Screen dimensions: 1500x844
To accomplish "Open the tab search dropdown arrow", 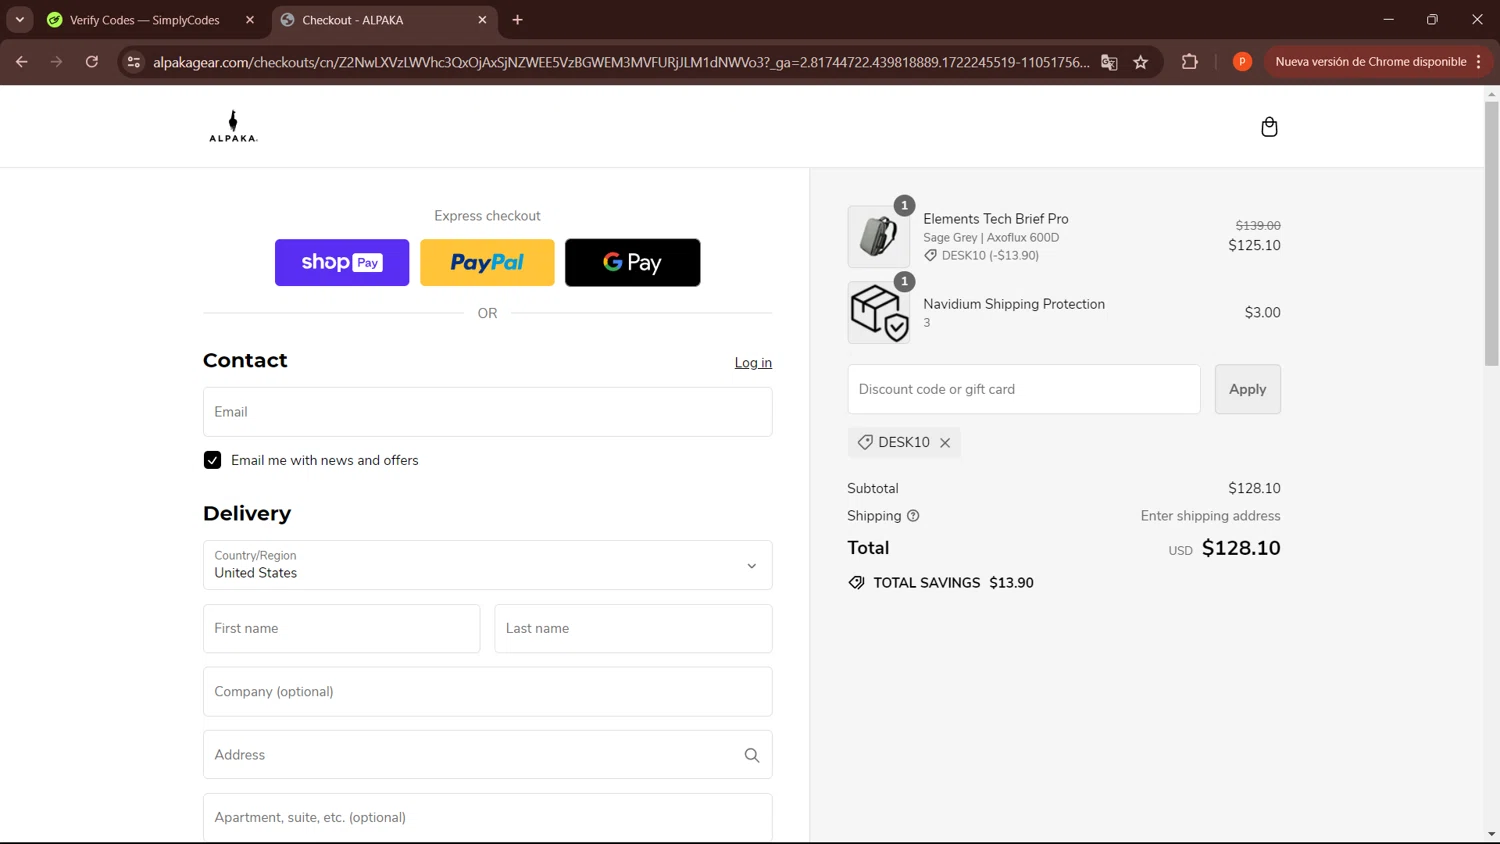I will [x=19, y=19].
